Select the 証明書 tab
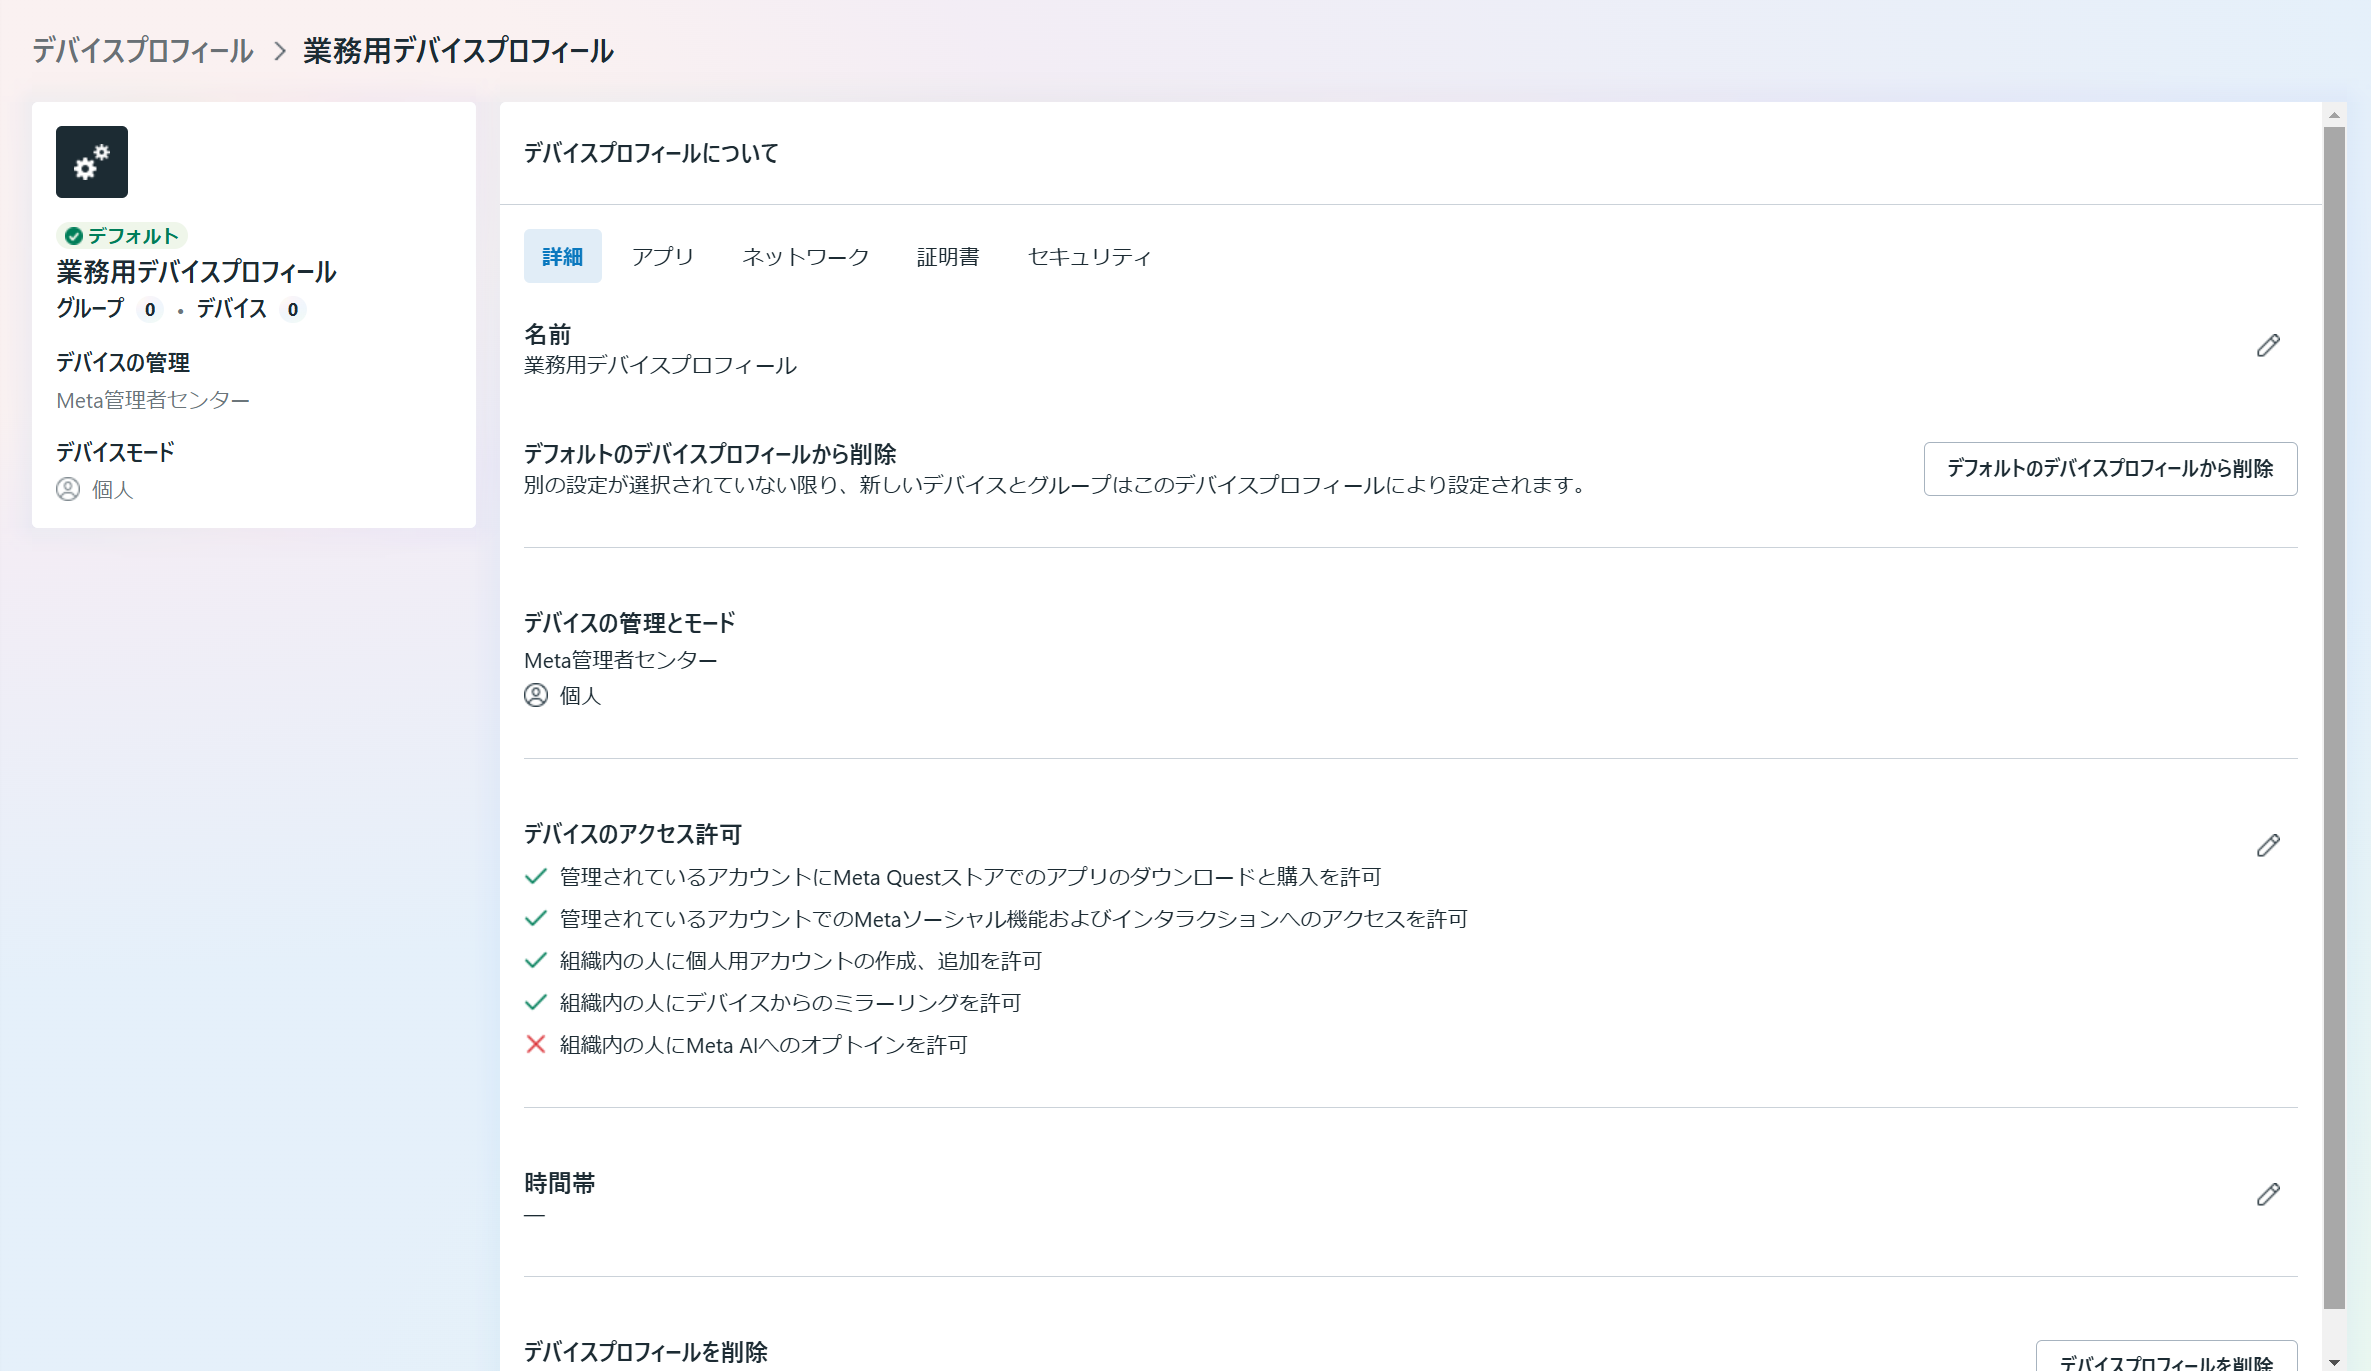 (947, 257)
